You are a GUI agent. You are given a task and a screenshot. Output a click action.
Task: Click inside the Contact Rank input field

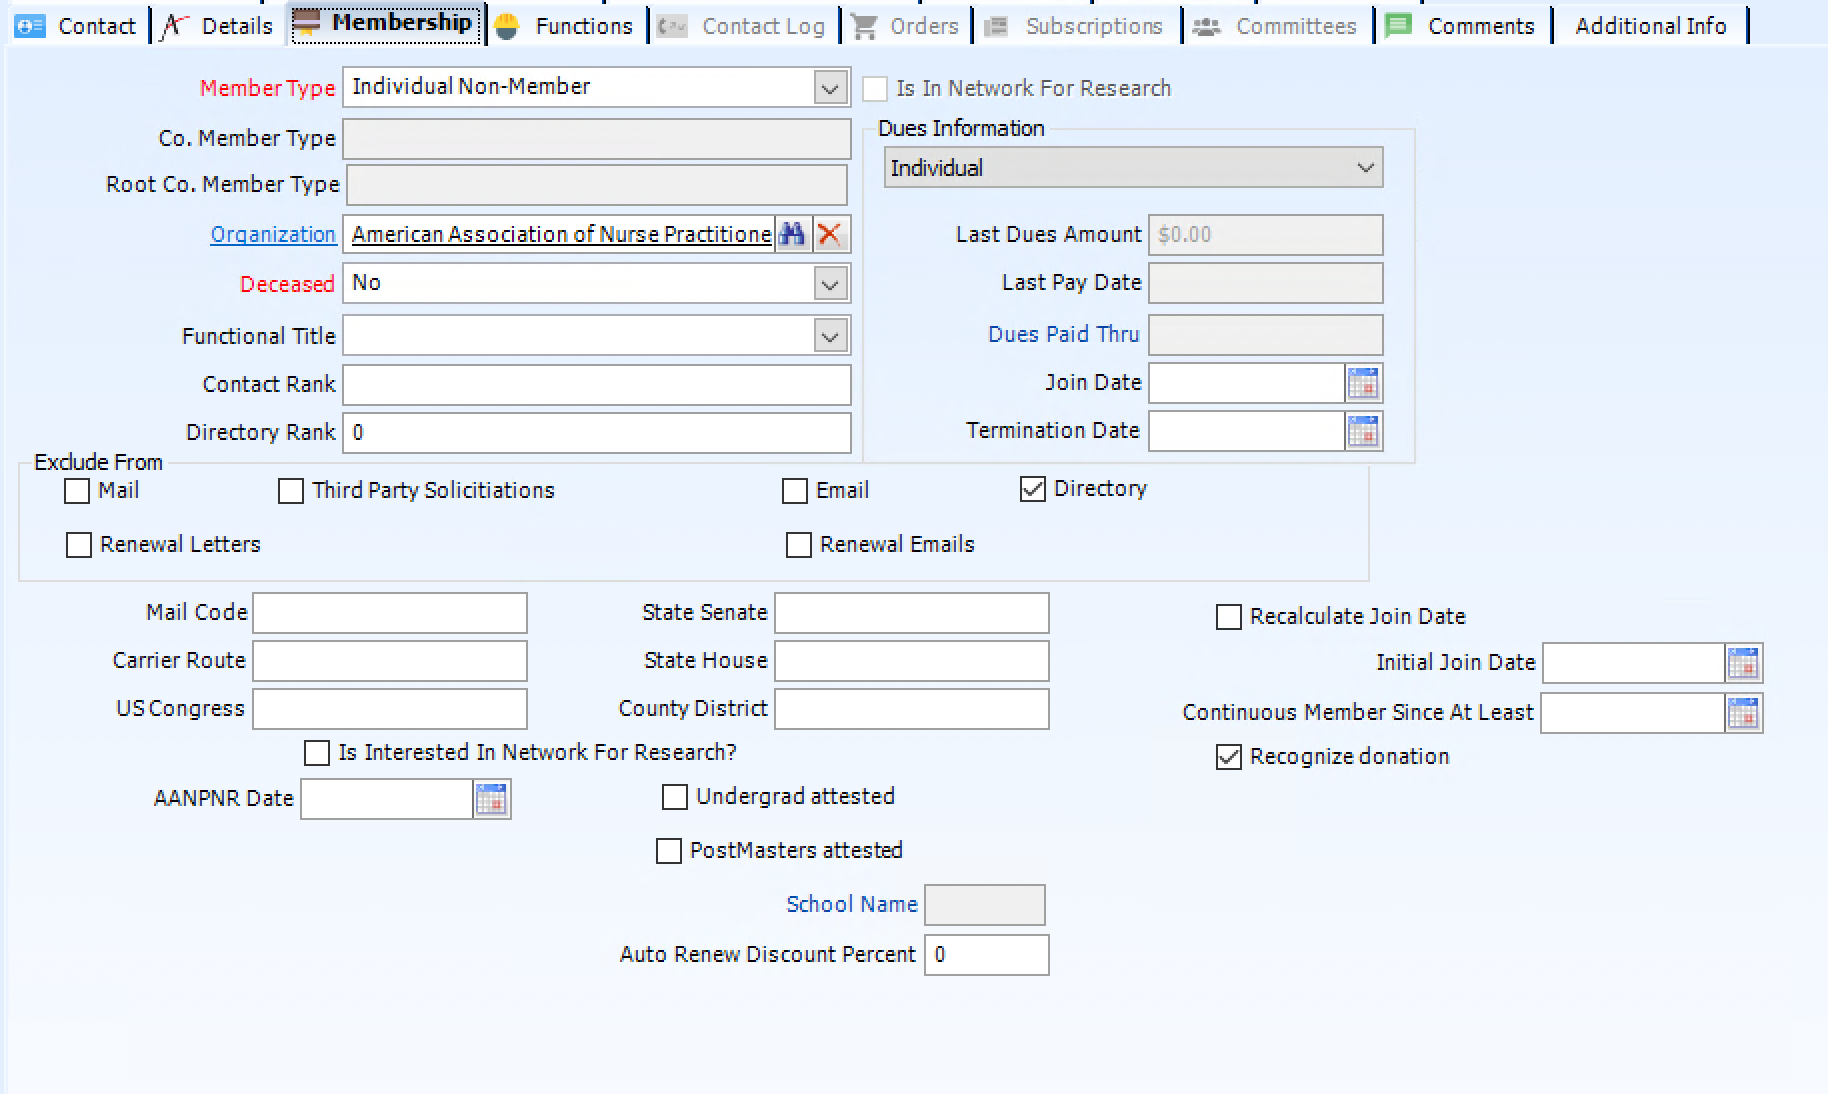click(x=596, y=384)
